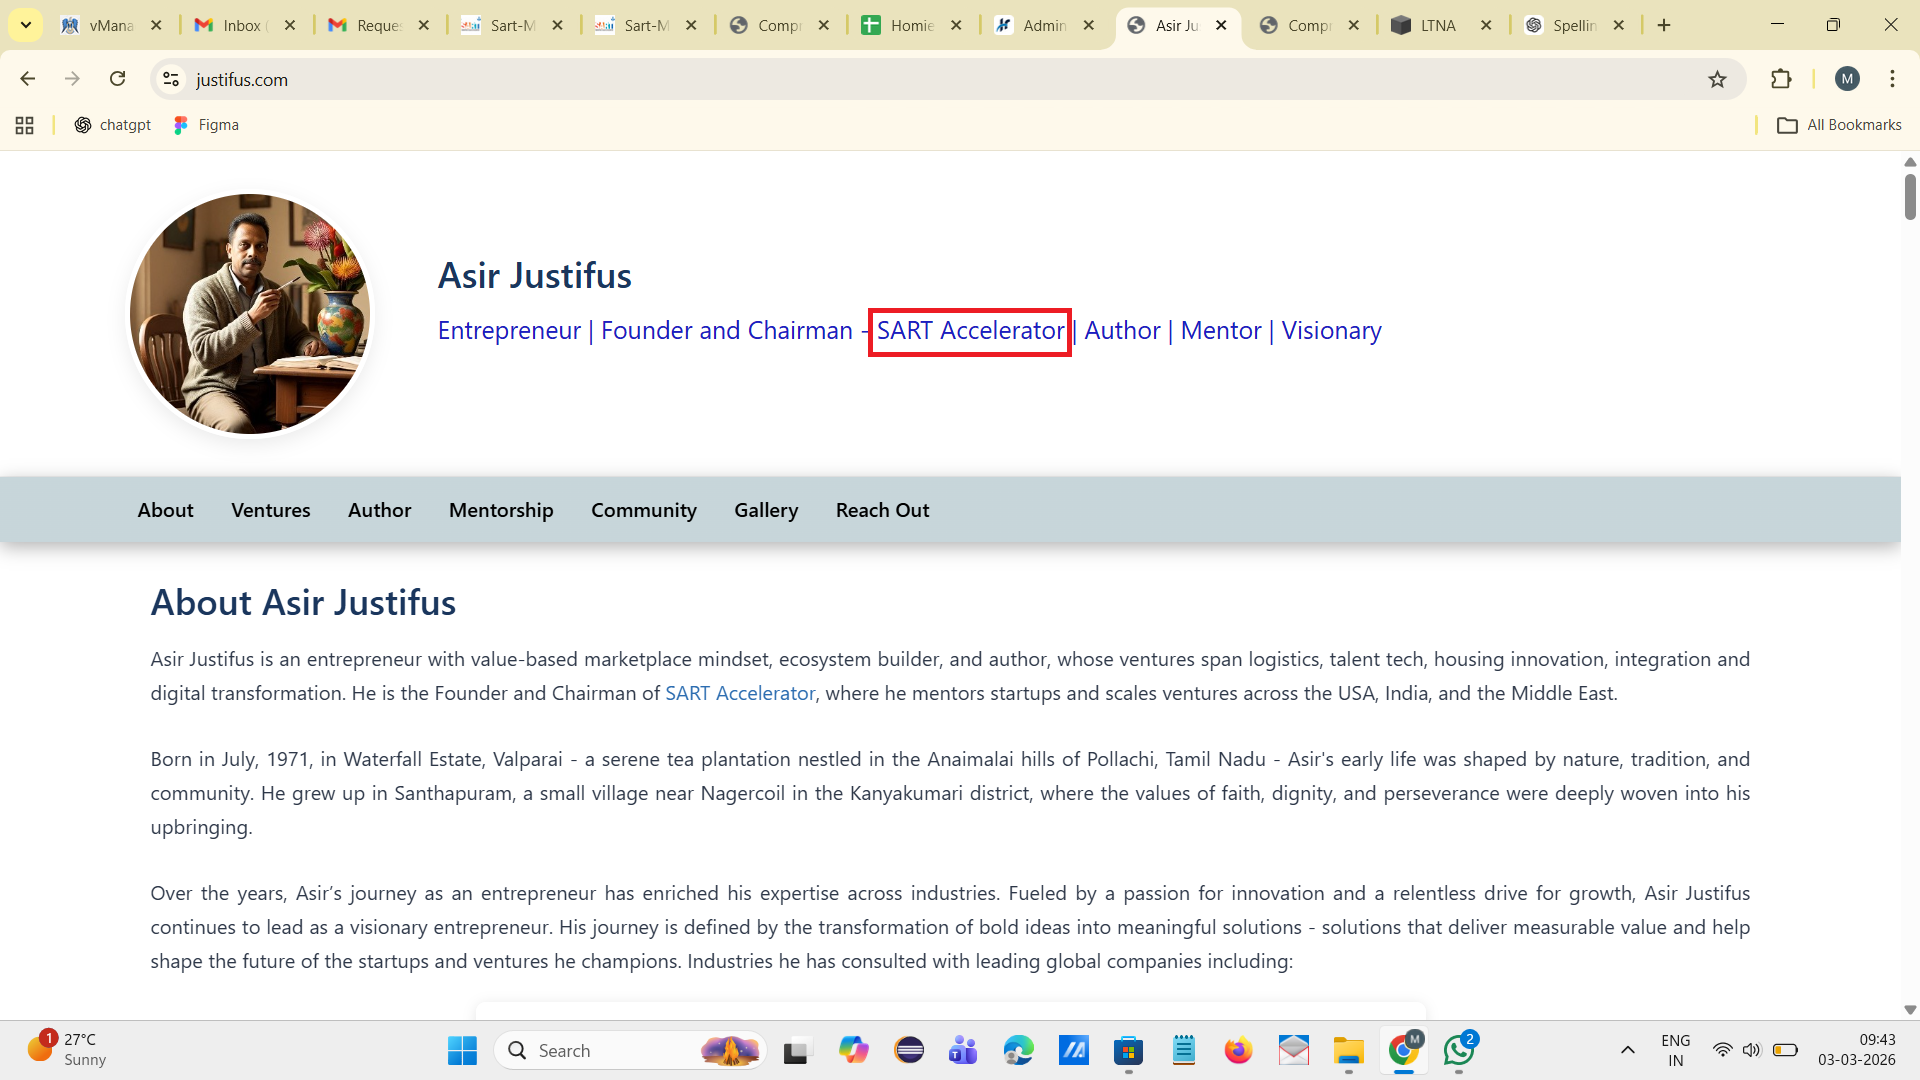Image resolution: width=1920 pixels, height=1080 pixels.
Task: Open the ENG IN language switcher
Action: pyautogui.click(x=1676, y=1051)
